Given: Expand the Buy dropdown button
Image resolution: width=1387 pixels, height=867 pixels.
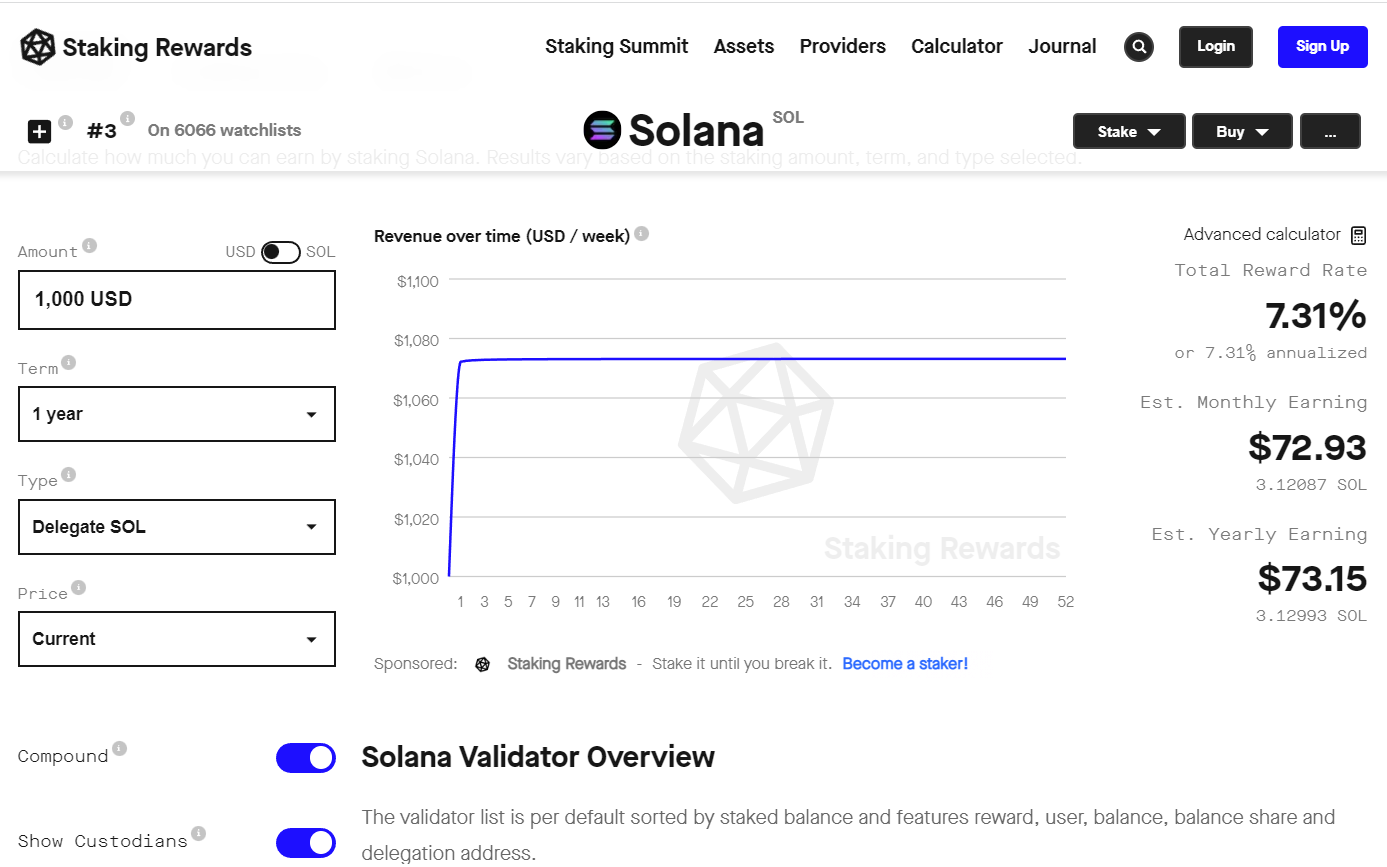Looking at the screenshot, I should [1242, 131].
